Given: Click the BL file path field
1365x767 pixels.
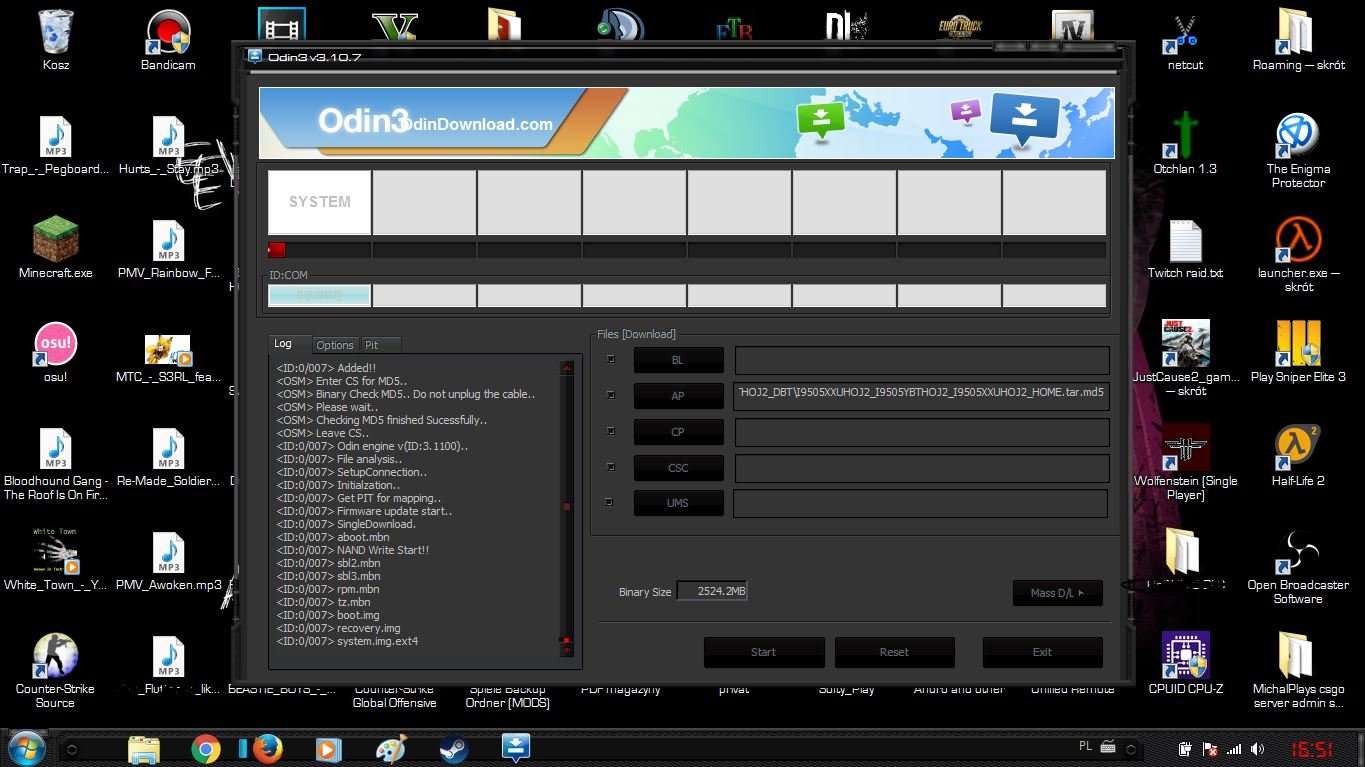Looking at the screenshot, I should [921, 360].
